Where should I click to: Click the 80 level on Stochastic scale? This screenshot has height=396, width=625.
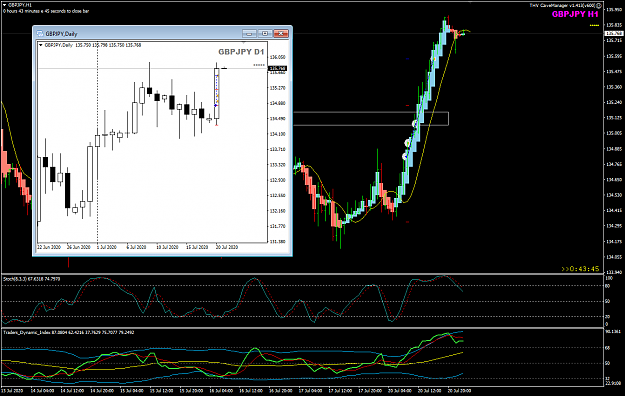click(608, 286)
